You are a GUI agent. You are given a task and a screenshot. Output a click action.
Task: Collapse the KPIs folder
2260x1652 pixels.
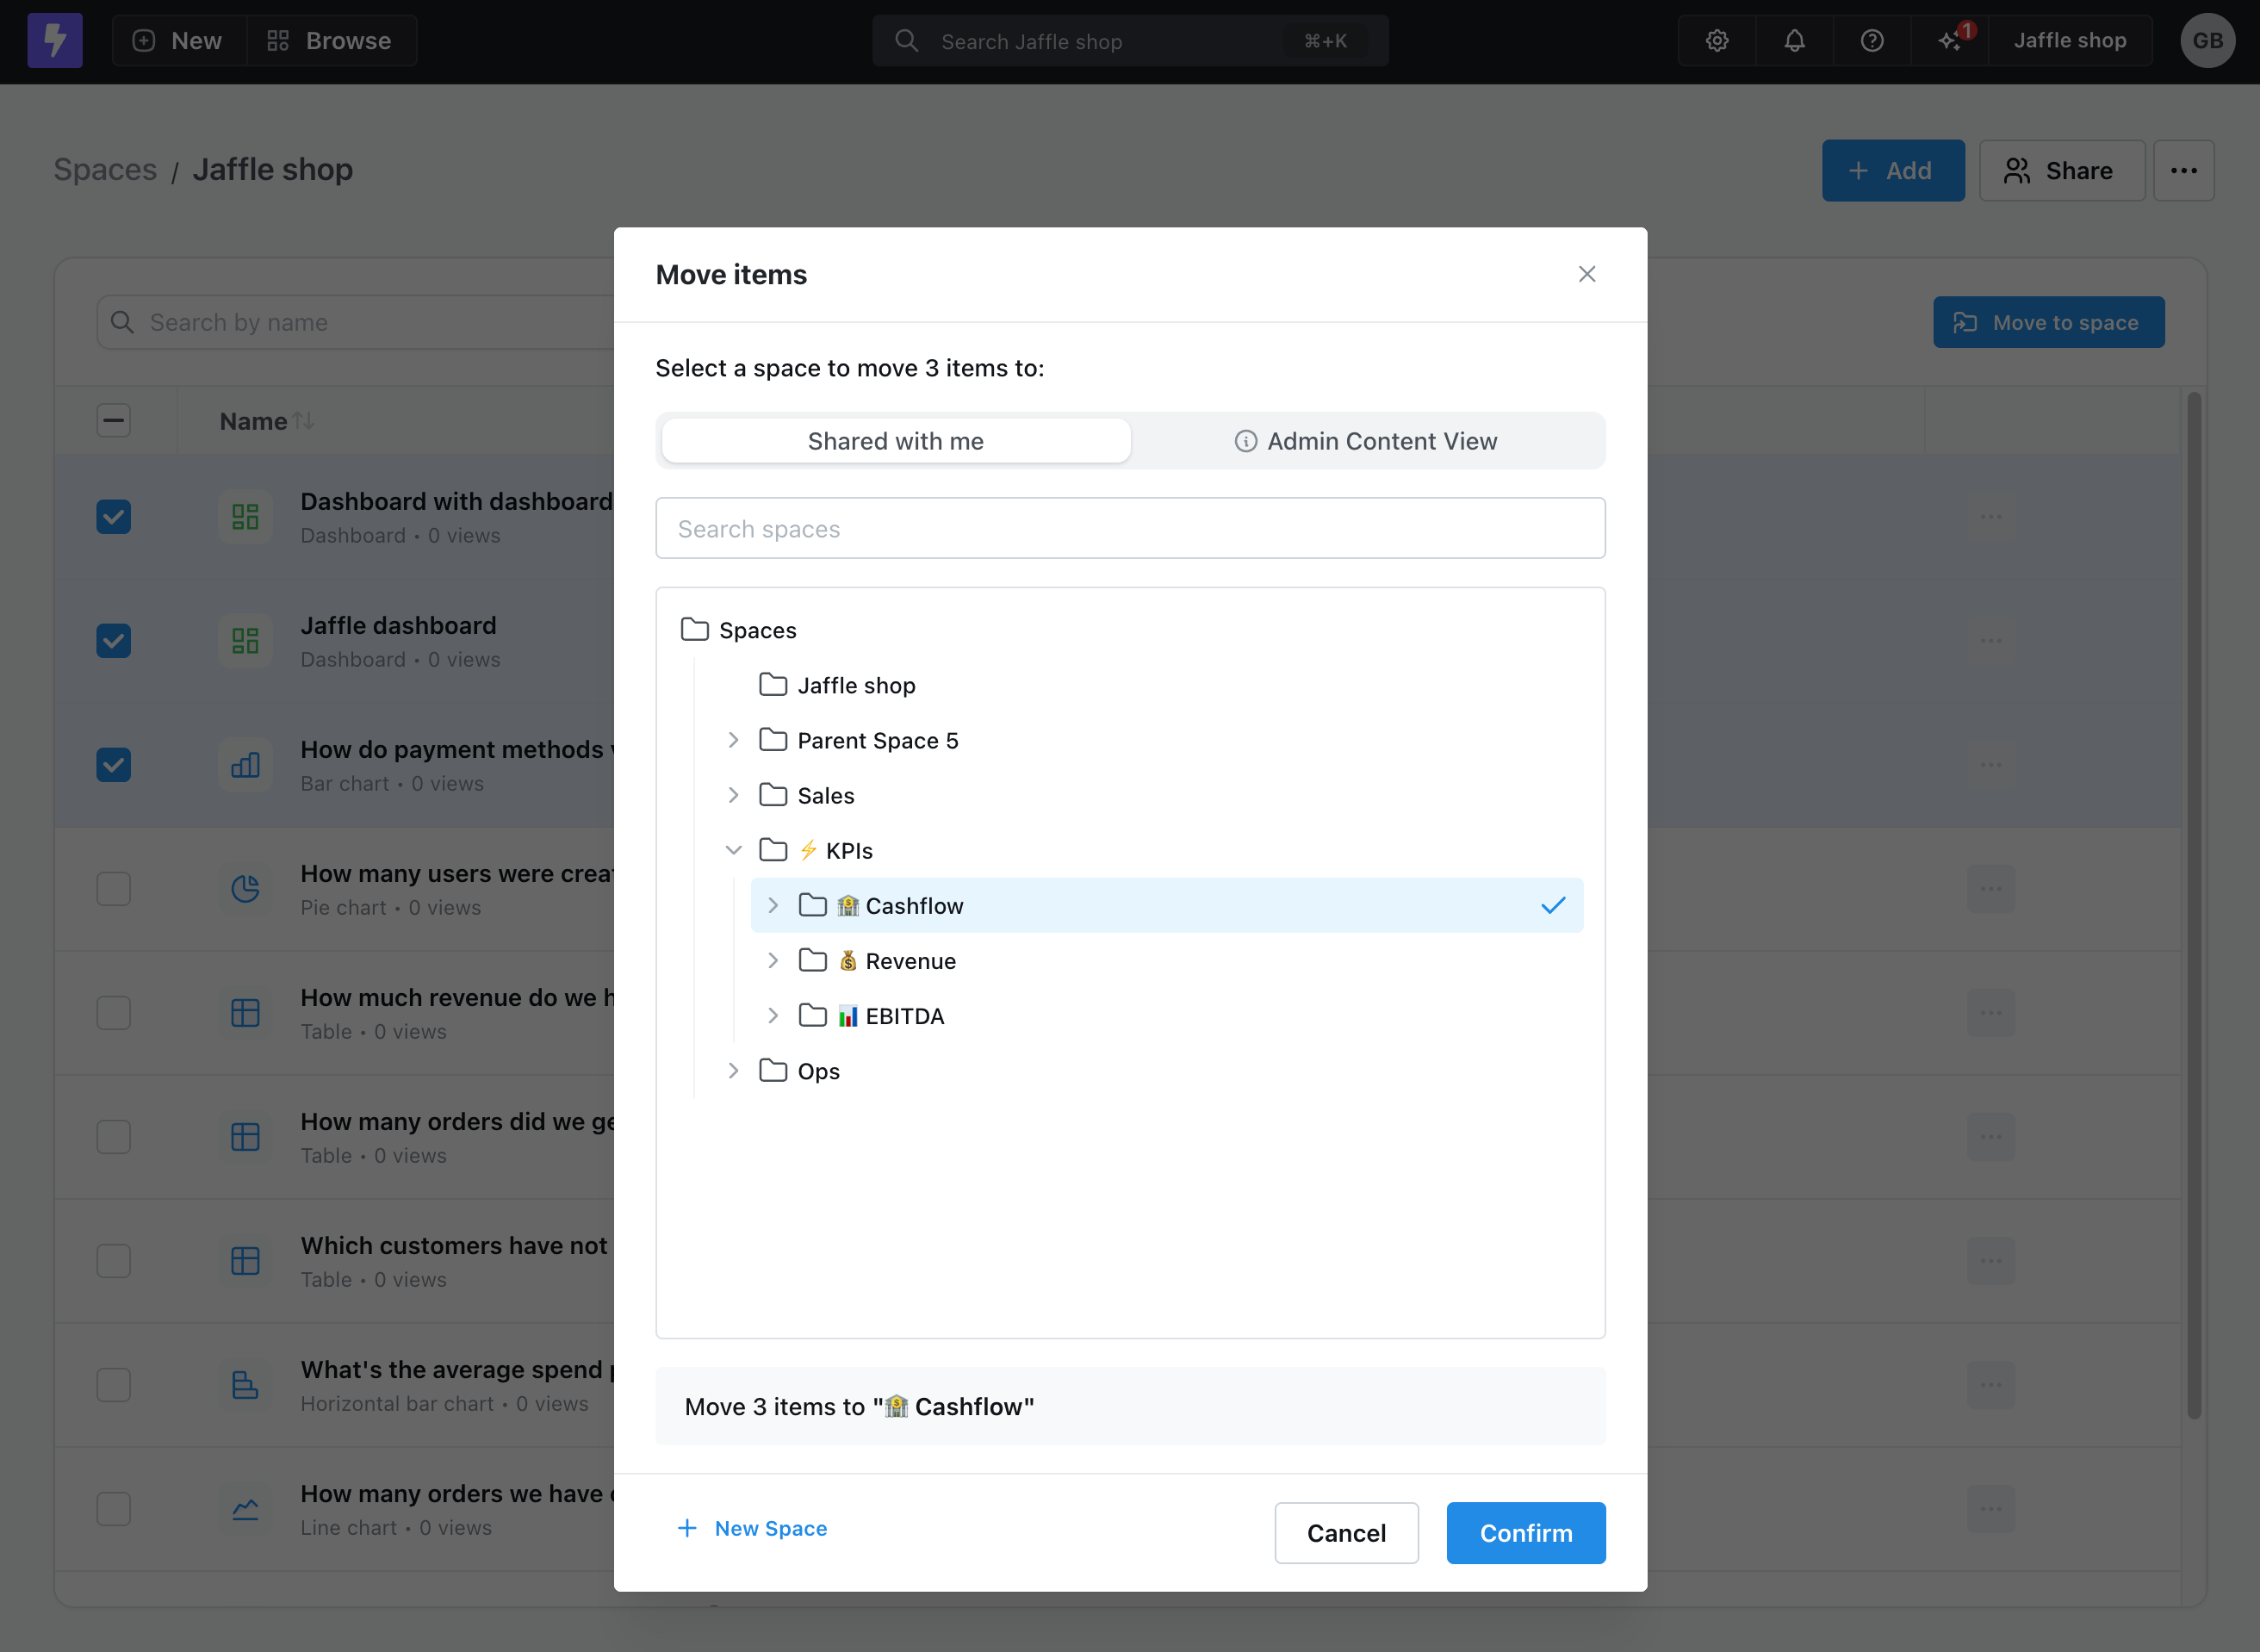pyautogui.click(x=733, y=850)
